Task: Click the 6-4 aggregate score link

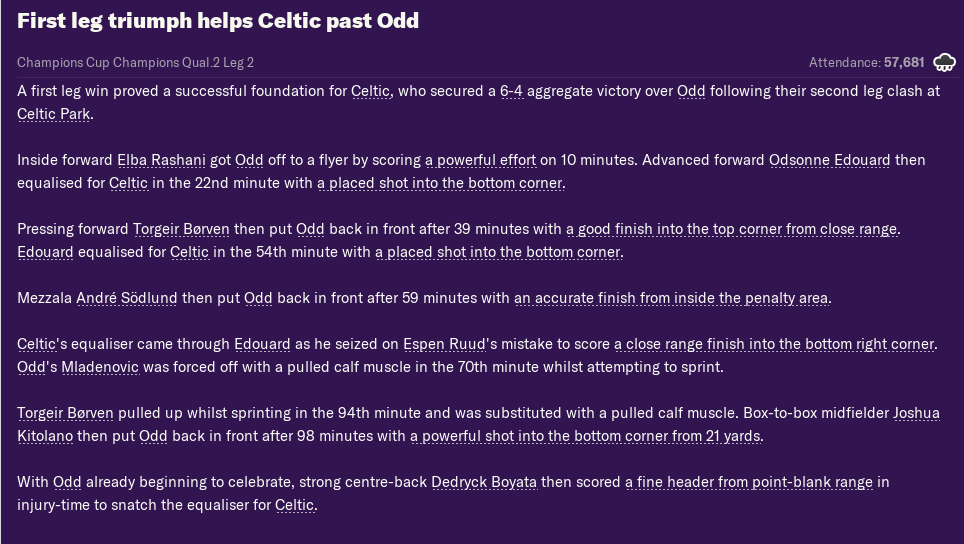Action: [x=511, y=91]
